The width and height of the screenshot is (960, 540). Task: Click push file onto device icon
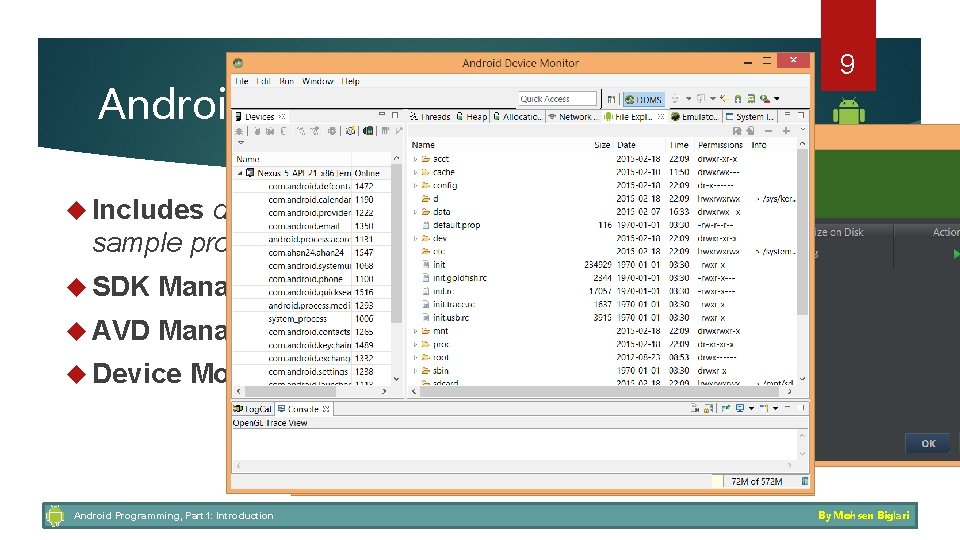tap(750, 131)
